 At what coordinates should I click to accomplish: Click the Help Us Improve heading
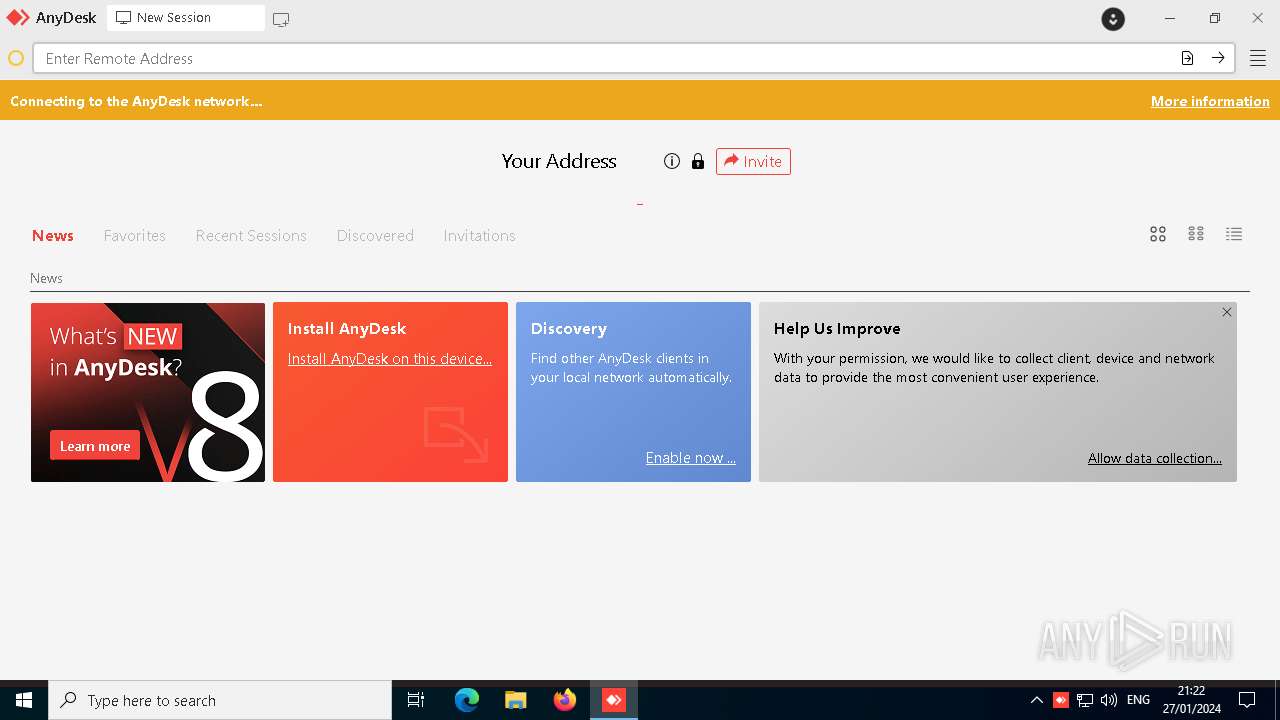coord(837,329)
